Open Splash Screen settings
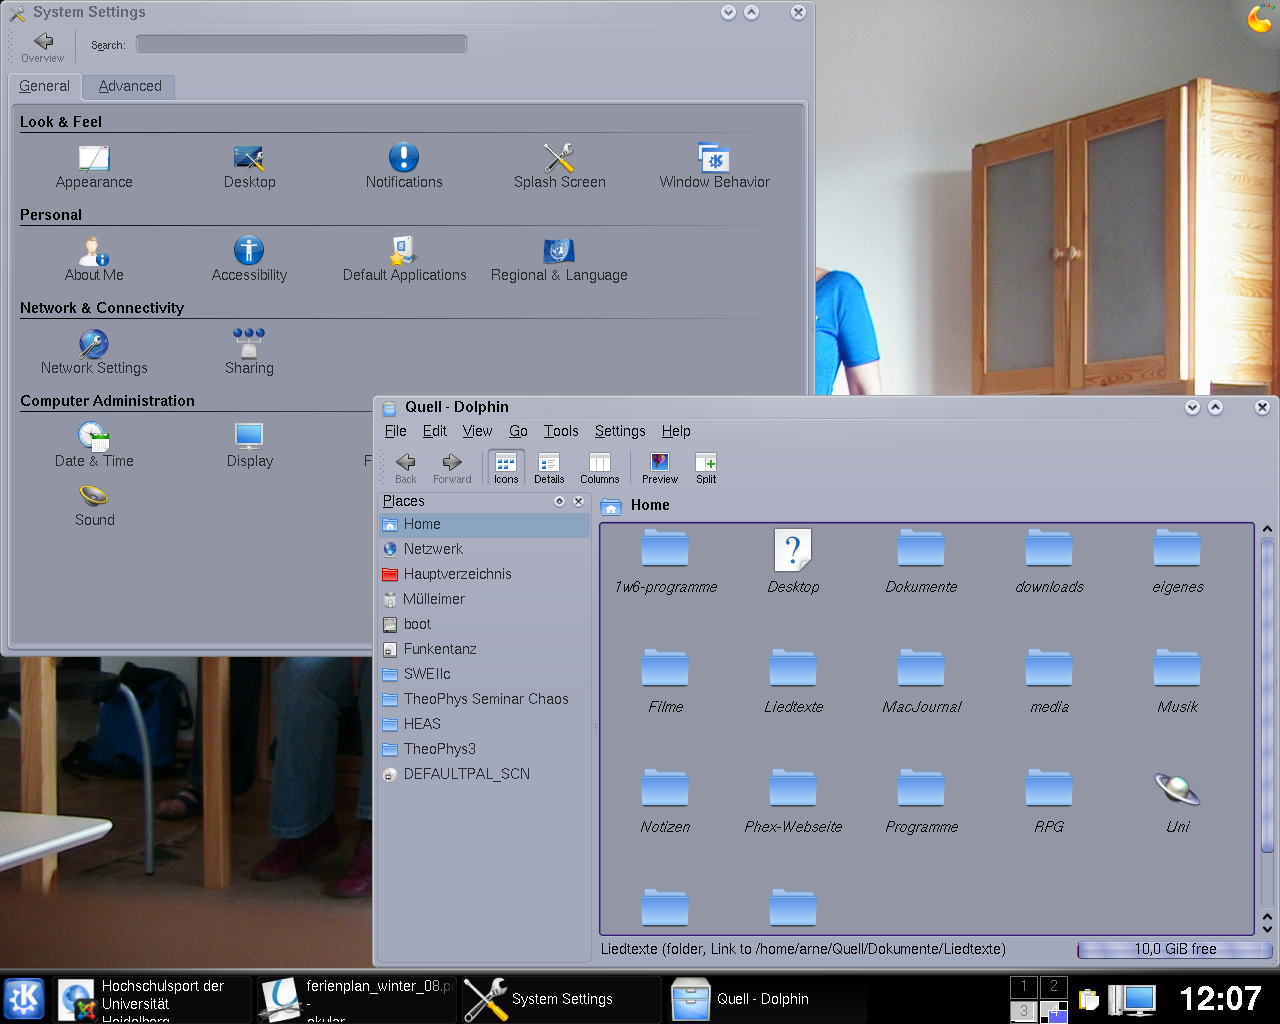1280x1024 pixels. (559, 166)
